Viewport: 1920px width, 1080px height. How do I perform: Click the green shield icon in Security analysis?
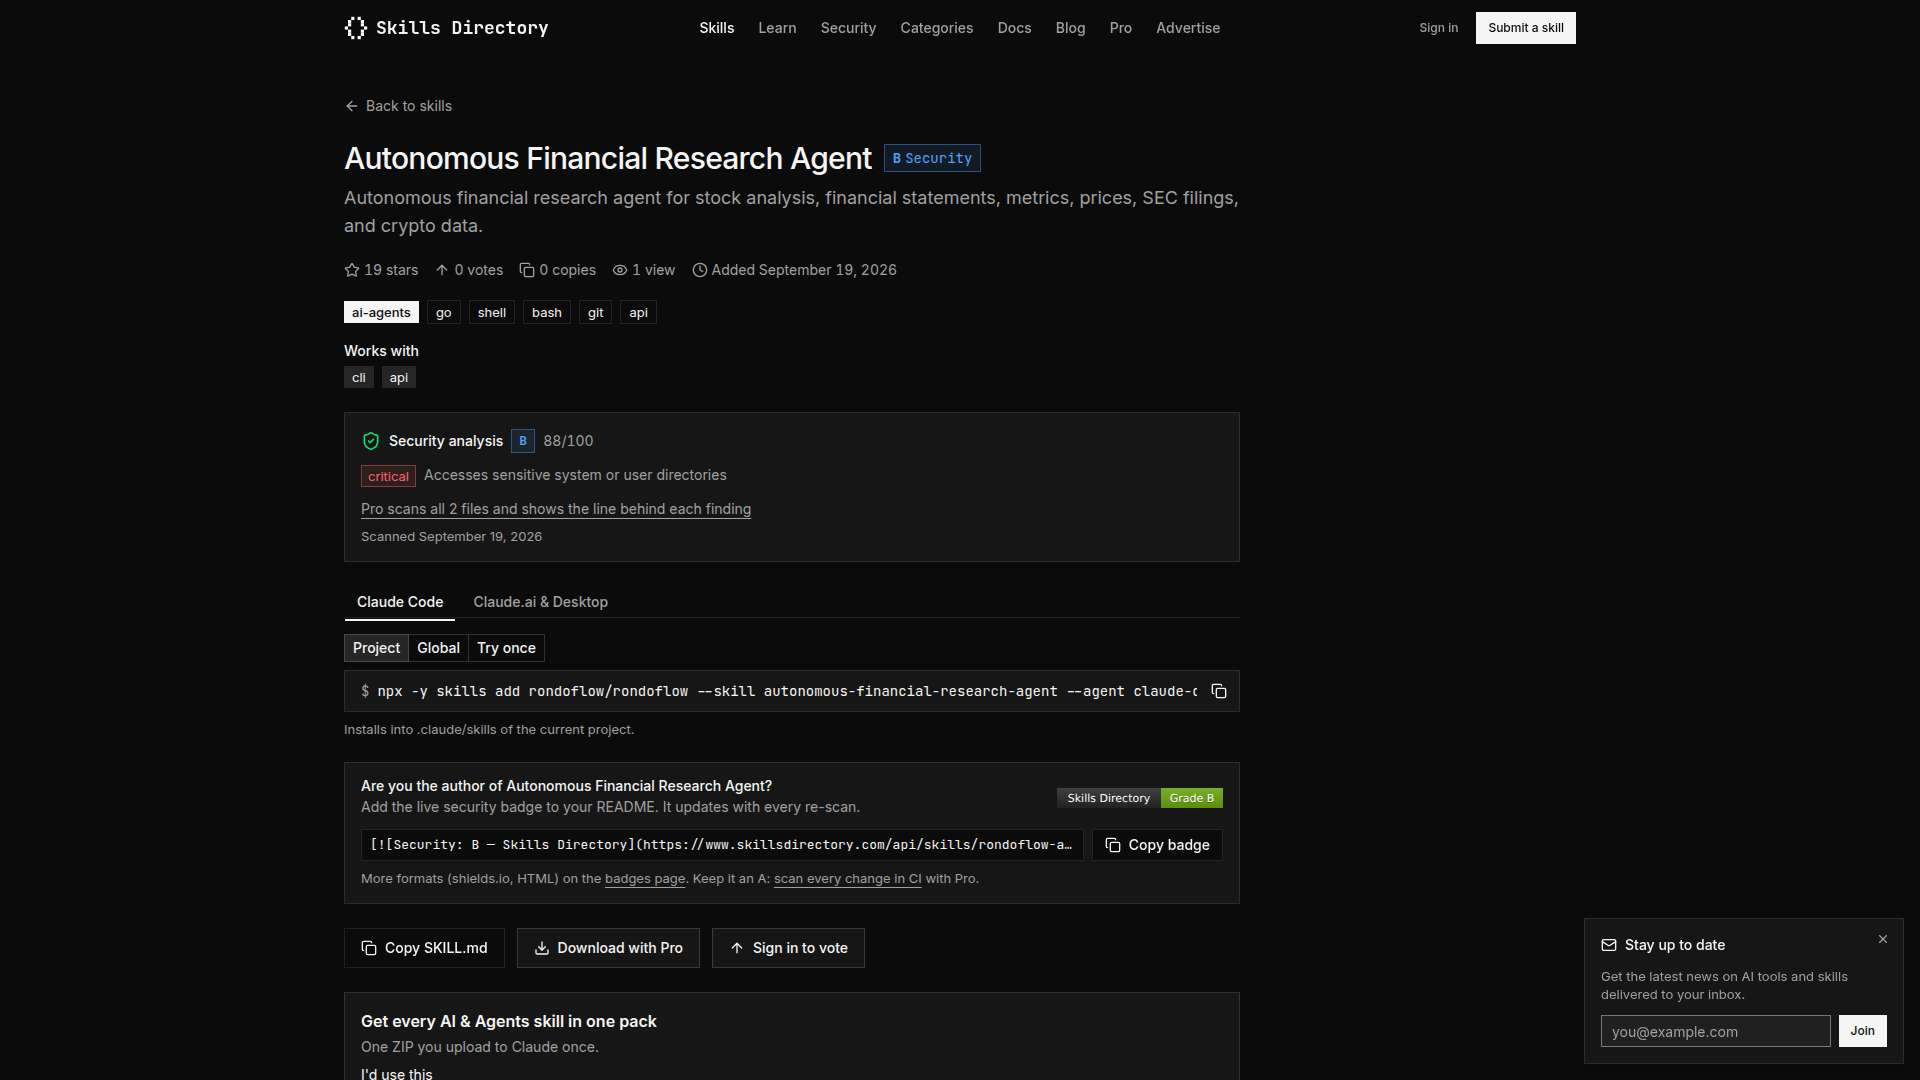371,441
